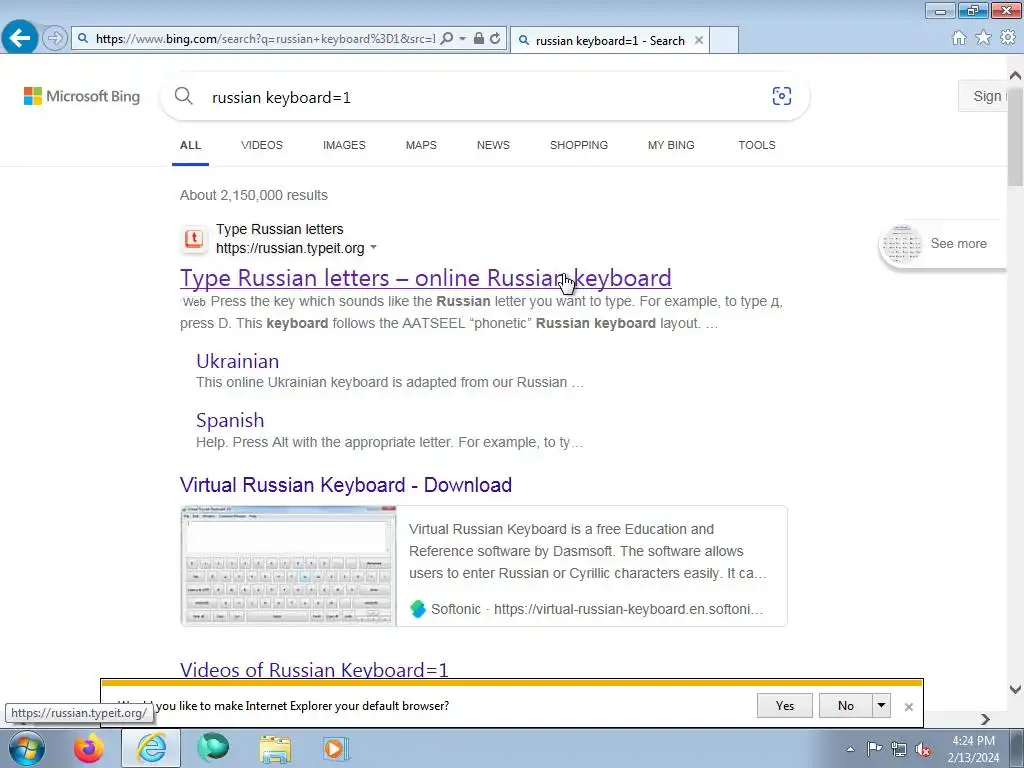Click into the Bing search box
Screen dimensions: 1024x768
pyautogui.click(x=483, y=97)
